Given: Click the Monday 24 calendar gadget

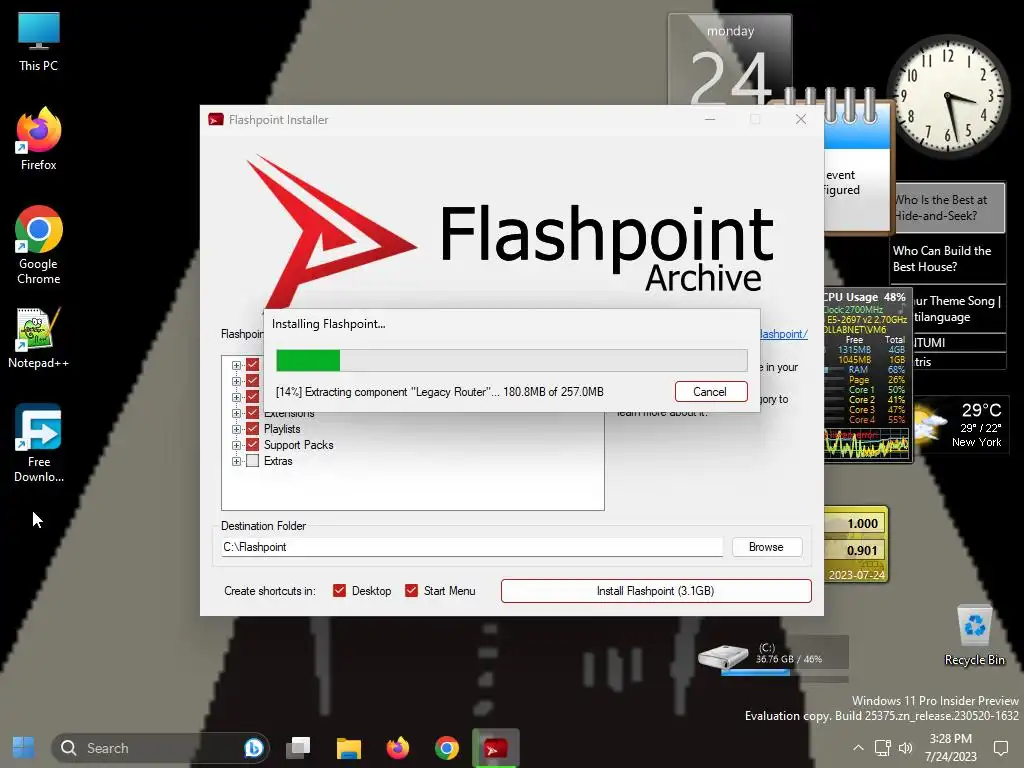Looking at the screenshot, I should coord(729,60).
